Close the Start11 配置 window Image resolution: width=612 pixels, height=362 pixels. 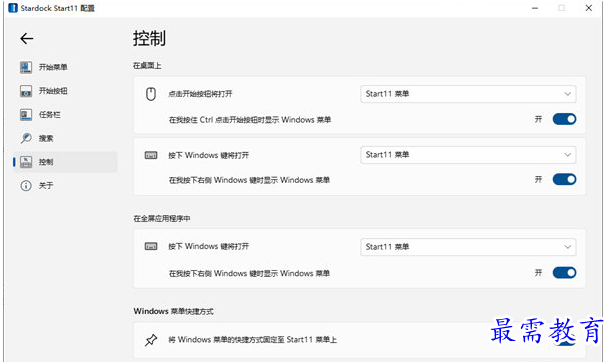(x=589, y=8)
